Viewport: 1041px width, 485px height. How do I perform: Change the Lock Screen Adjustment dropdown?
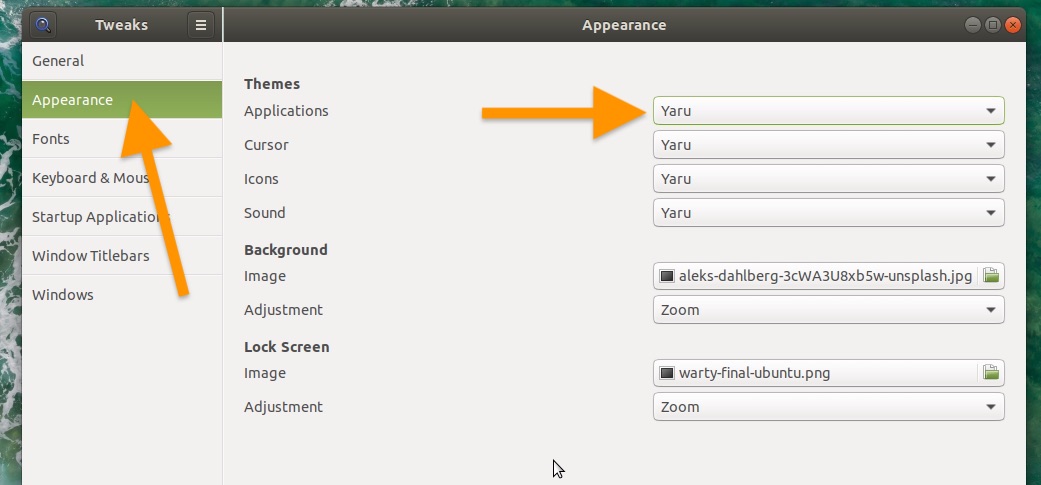829,407
